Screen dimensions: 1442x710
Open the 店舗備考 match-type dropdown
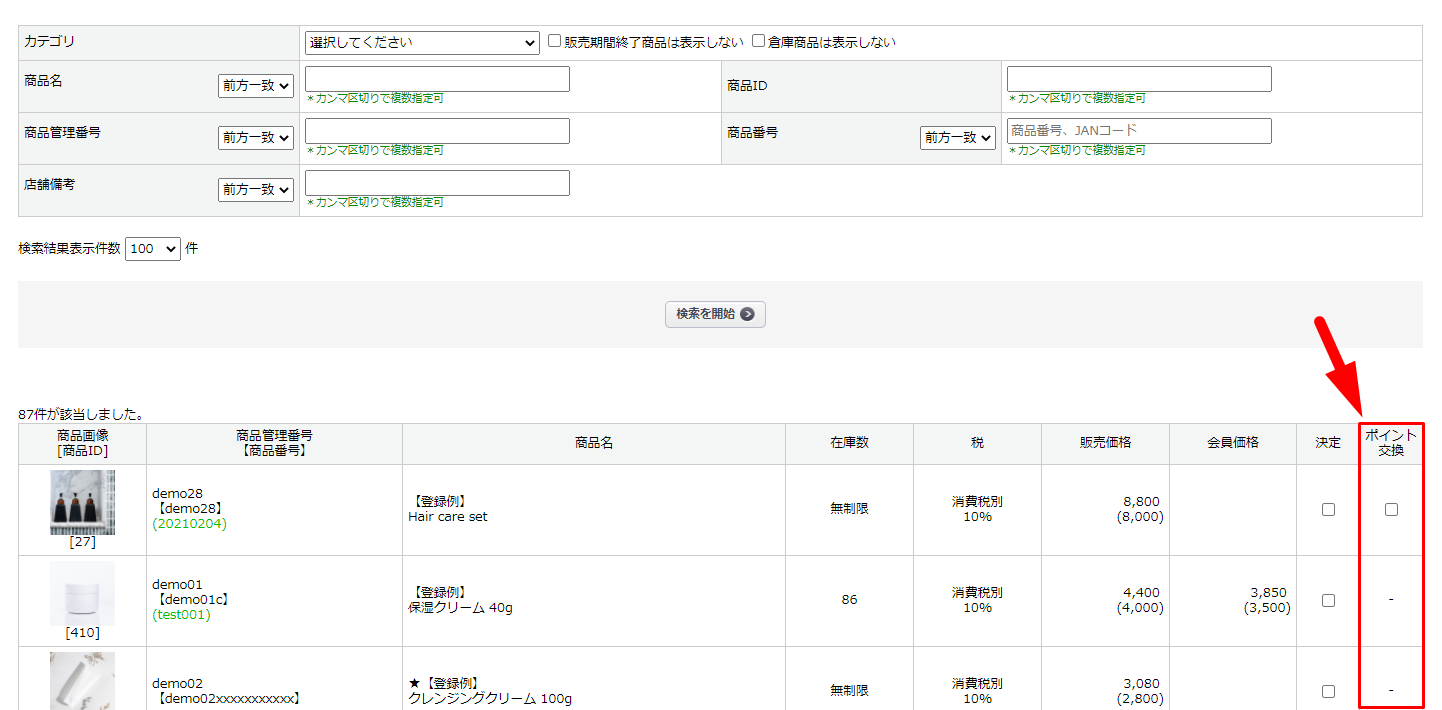pos(256,190)
